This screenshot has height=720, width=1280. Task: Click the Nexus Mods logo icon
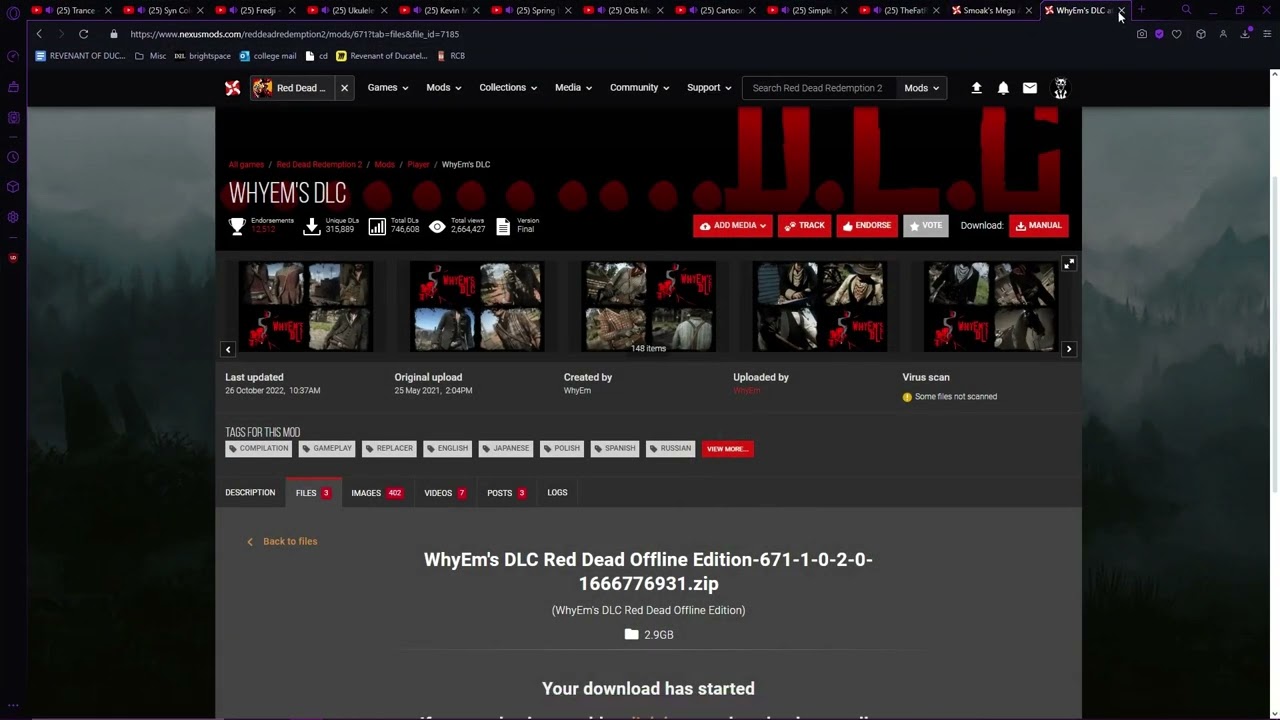point(233,88)
